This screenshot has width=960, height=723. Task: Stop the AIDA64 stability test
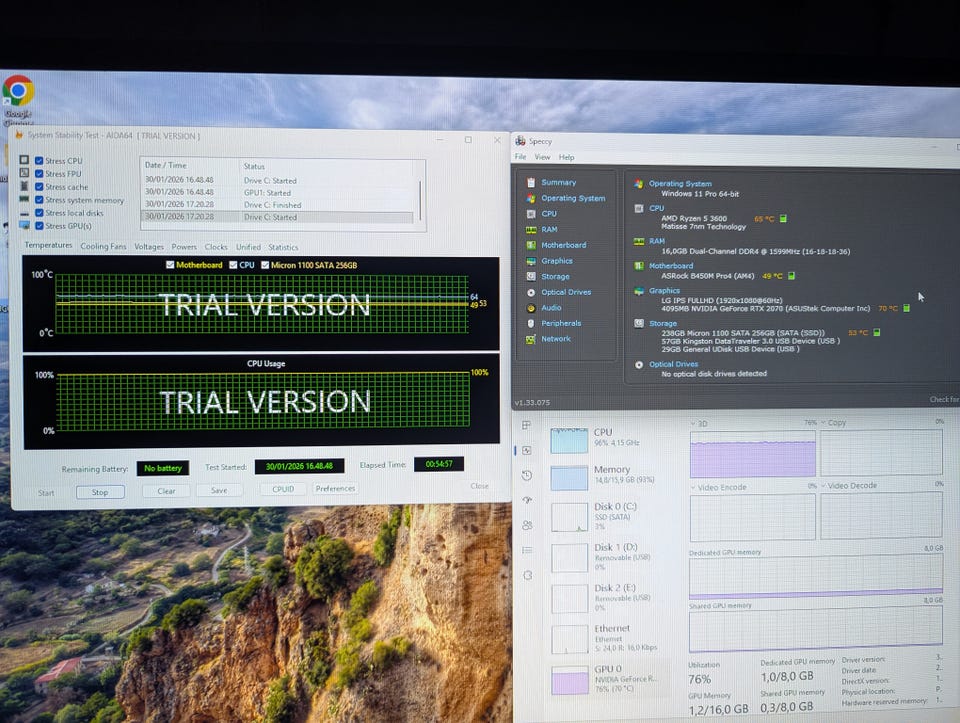[100, 492]
